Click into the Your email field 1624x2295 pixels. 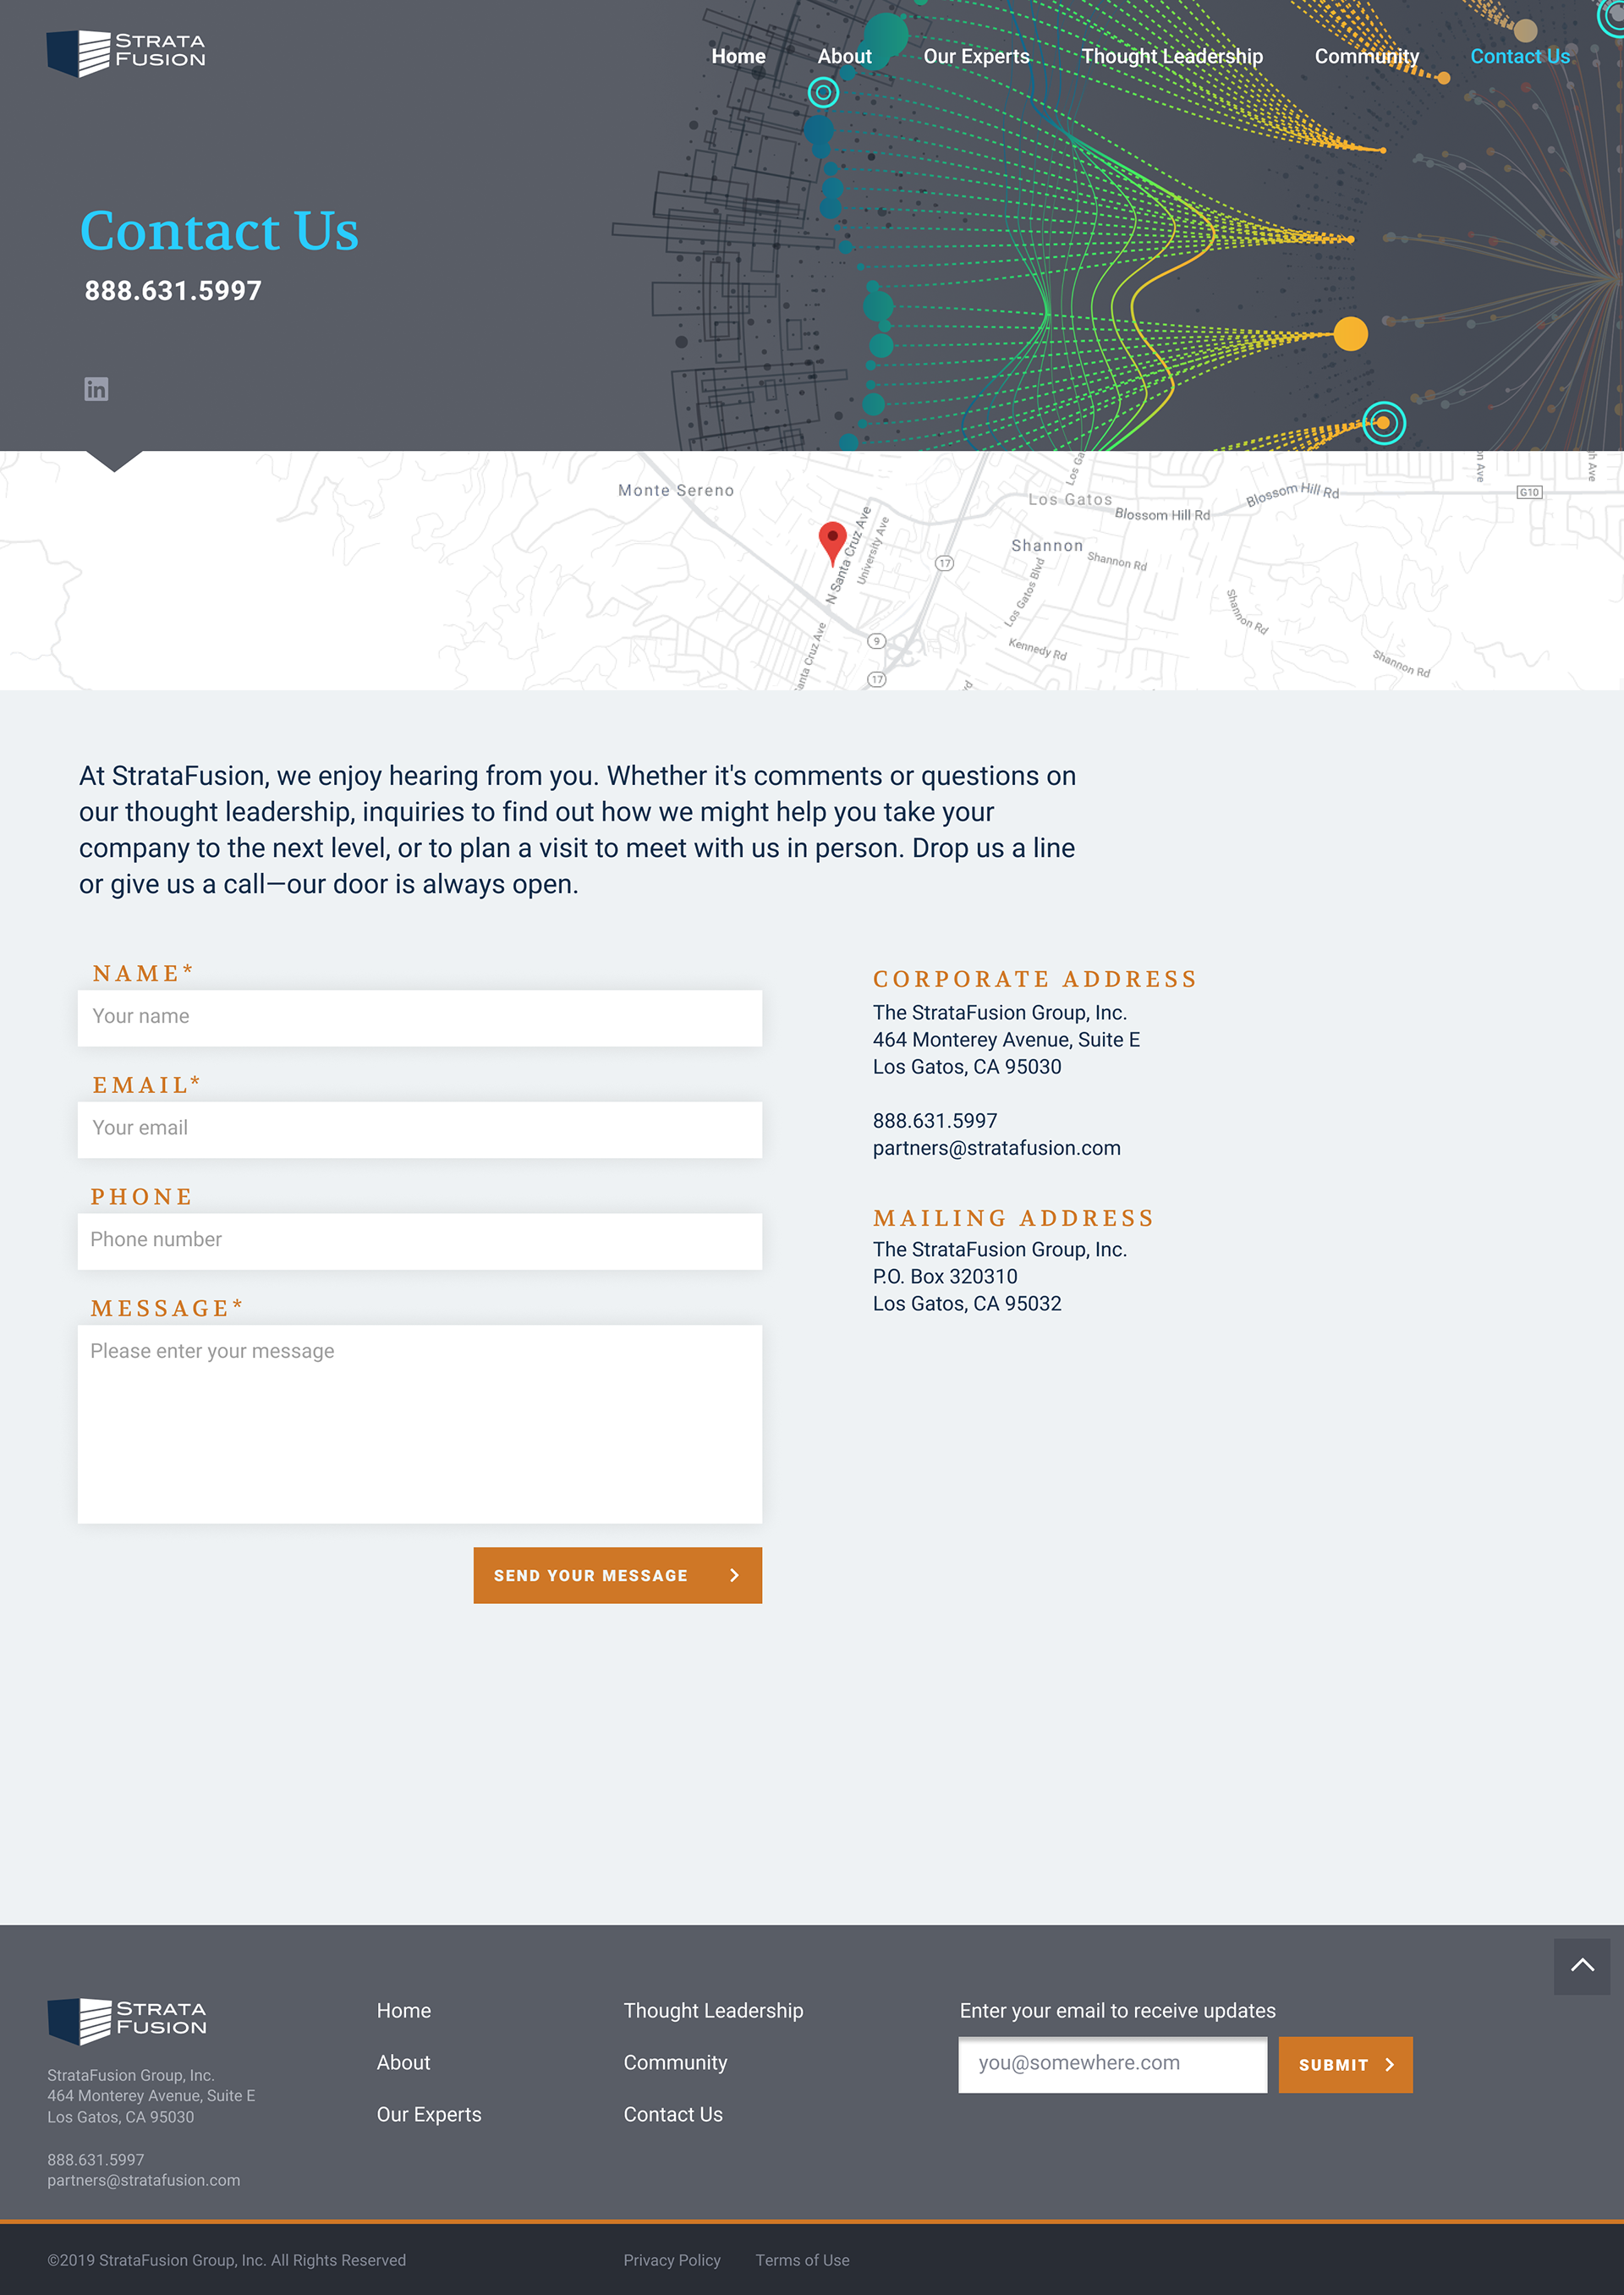point(420,1129)
